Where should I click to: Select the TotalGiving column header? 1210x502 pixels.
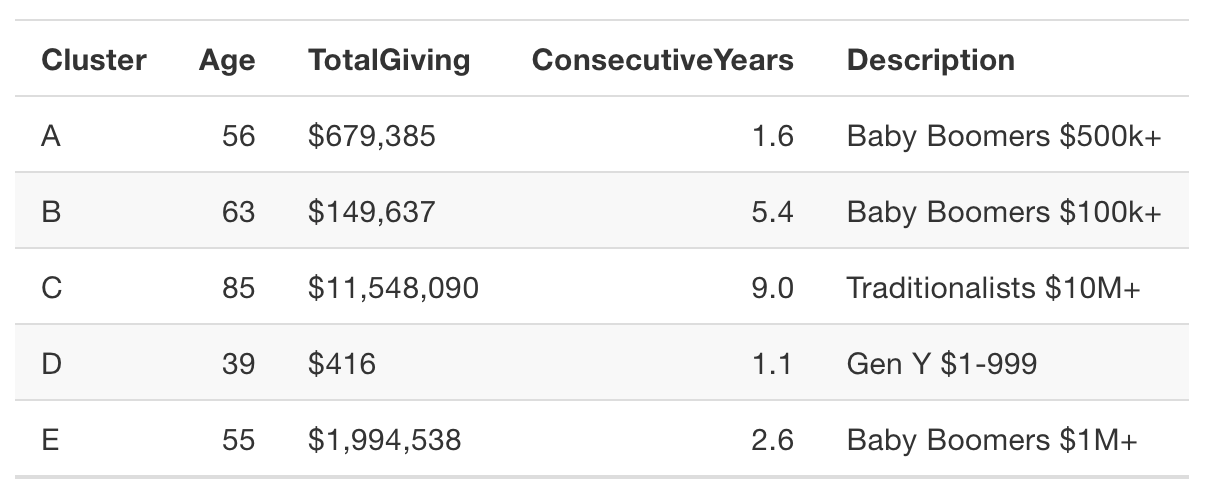pyautogui.click(x=389, y=60)
